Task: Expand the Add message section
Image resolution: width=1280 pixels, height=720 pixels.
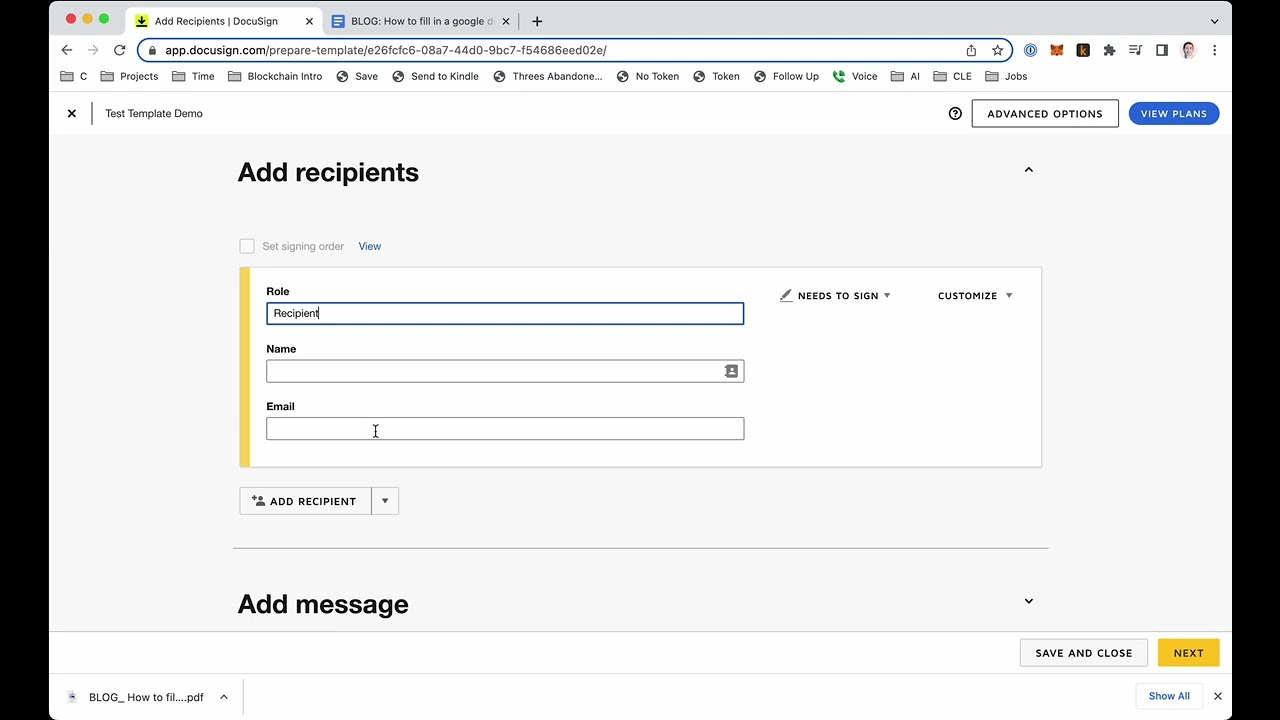Action: pyautogui.click(x=1028, y=601)
